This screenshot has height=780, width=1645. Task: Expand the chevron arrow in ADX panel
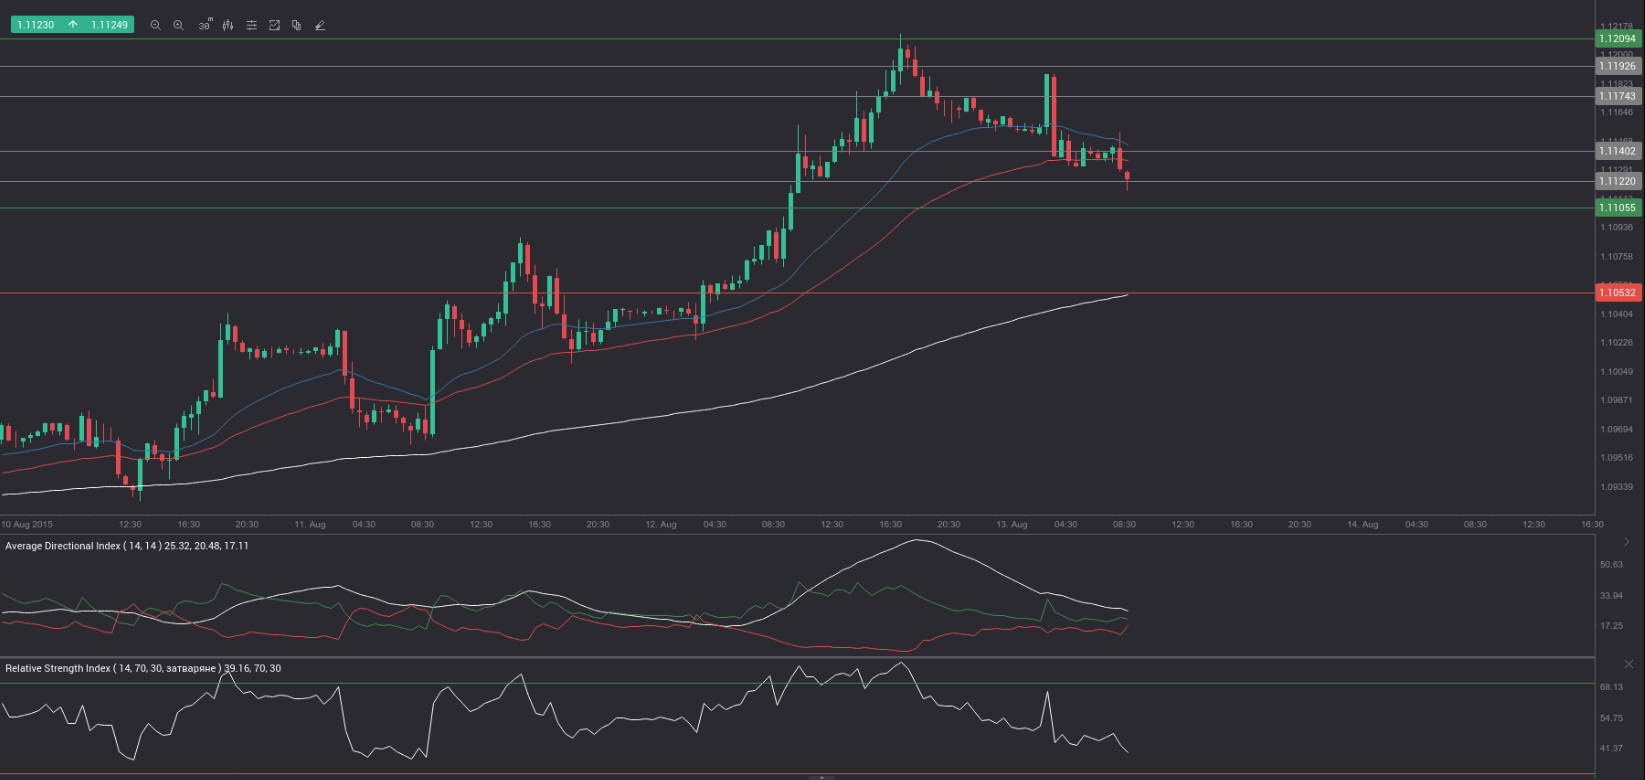point(1627,542)
